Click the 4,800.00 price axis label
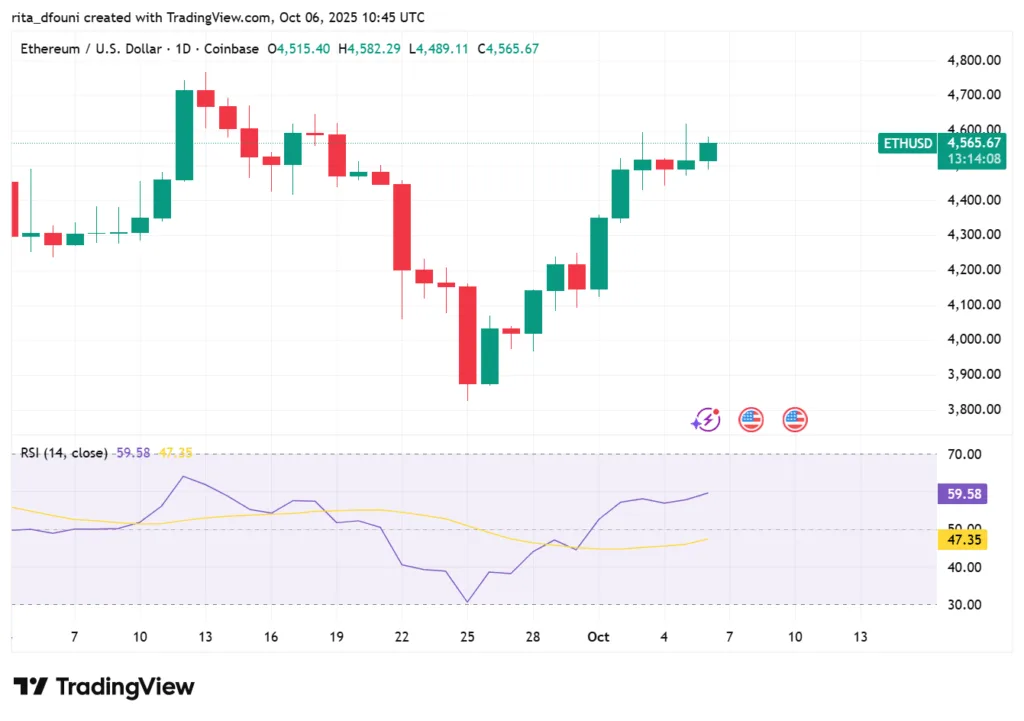Viewport: 1024px width, 721px height. point(973,60)
